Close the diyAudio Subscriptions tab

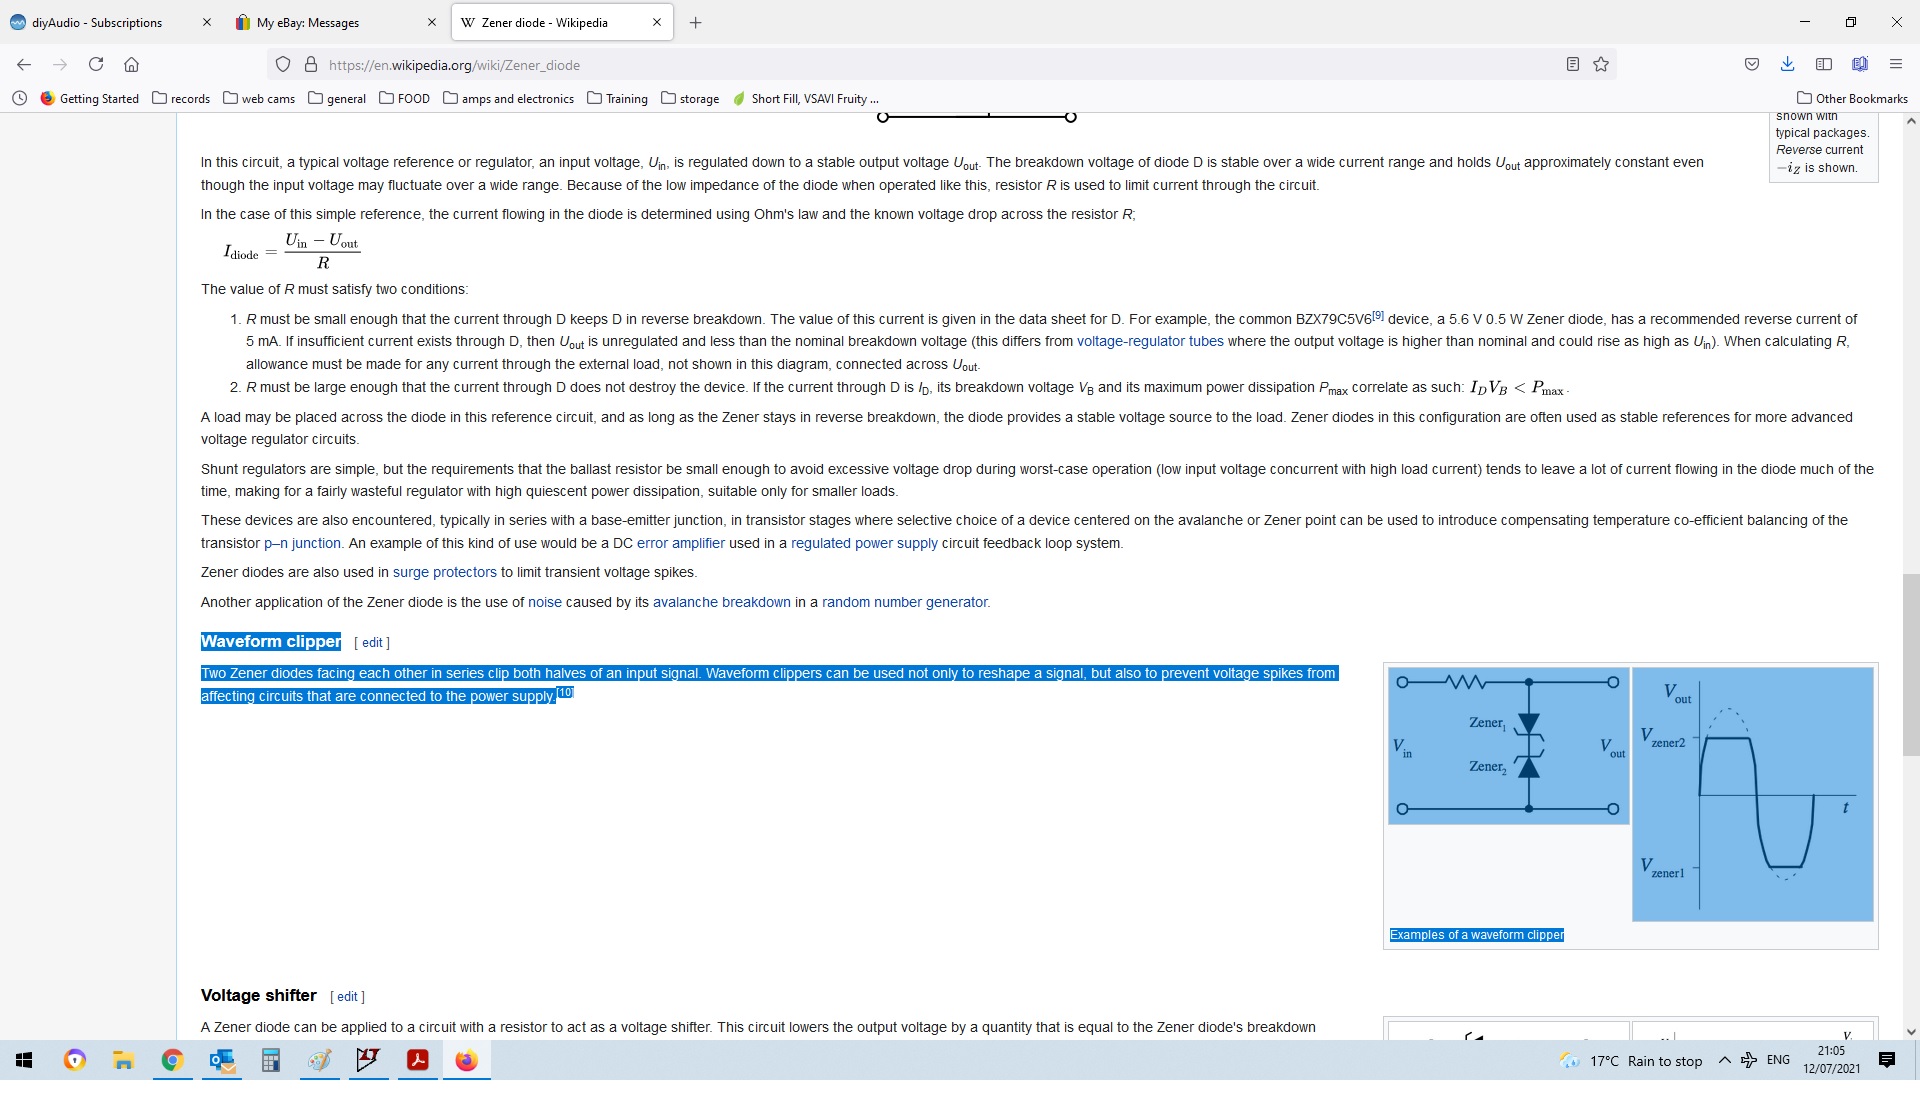click(x=207, y=22)
